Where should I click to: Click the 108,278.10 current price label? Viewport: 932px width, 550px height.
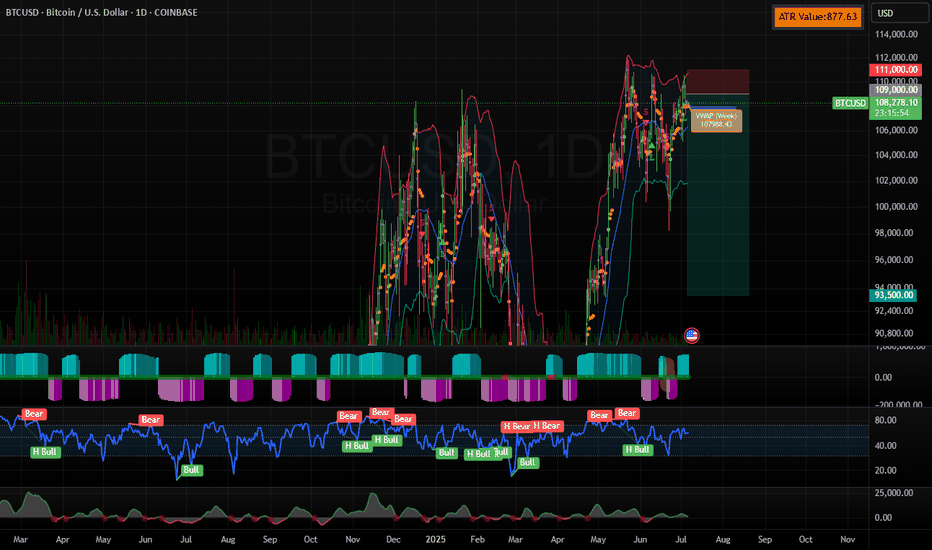coord(896,103)
